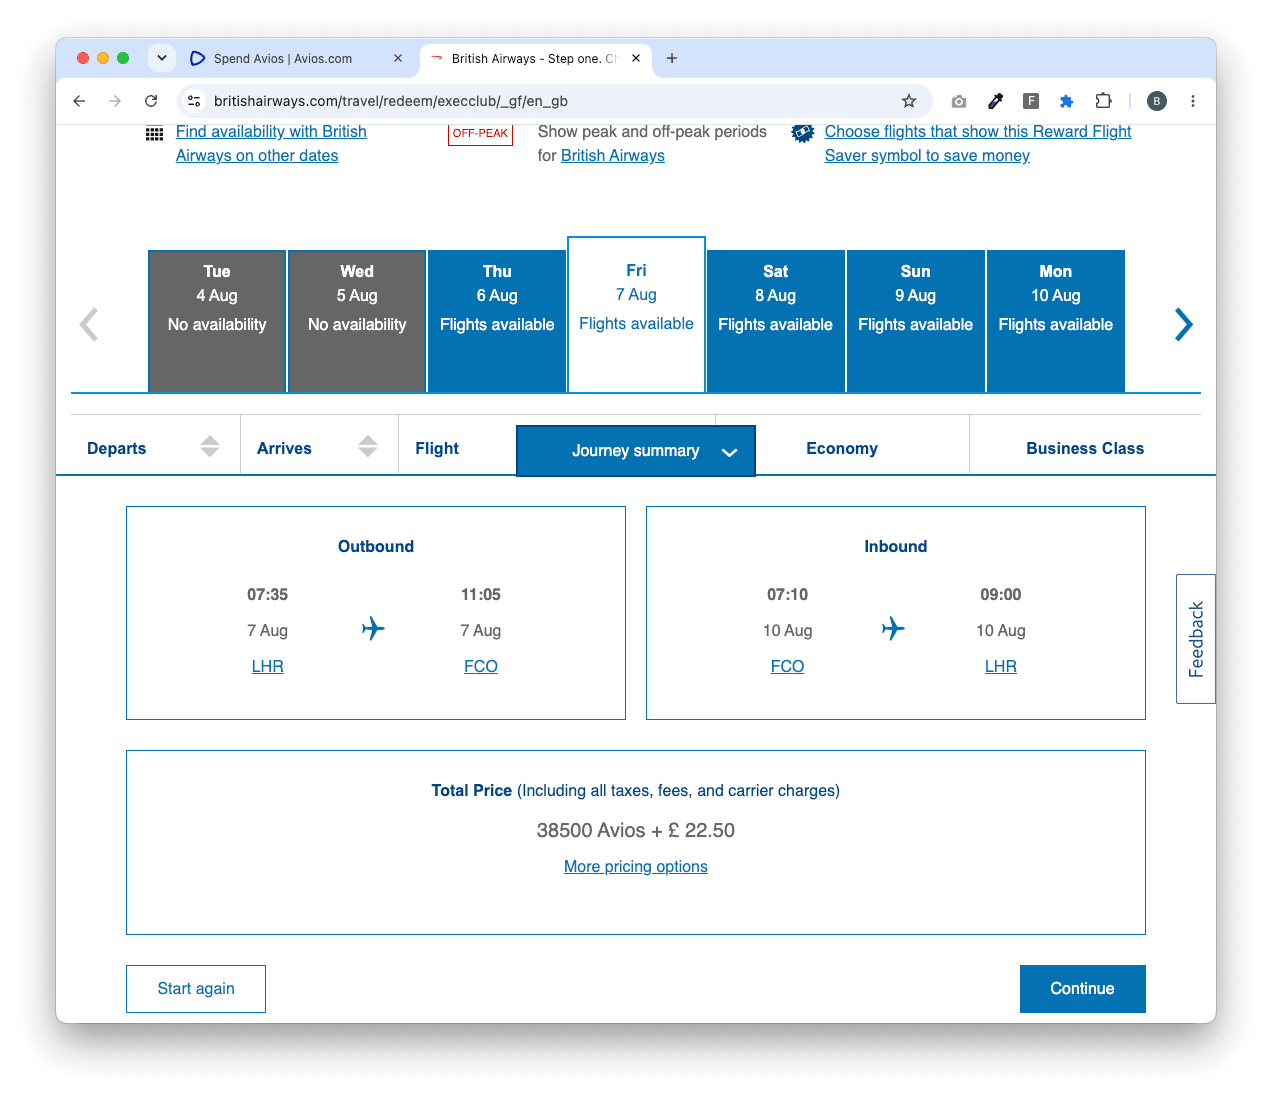Open a new browser tab
The image size is (1272, 1097).
coord(672,58)
